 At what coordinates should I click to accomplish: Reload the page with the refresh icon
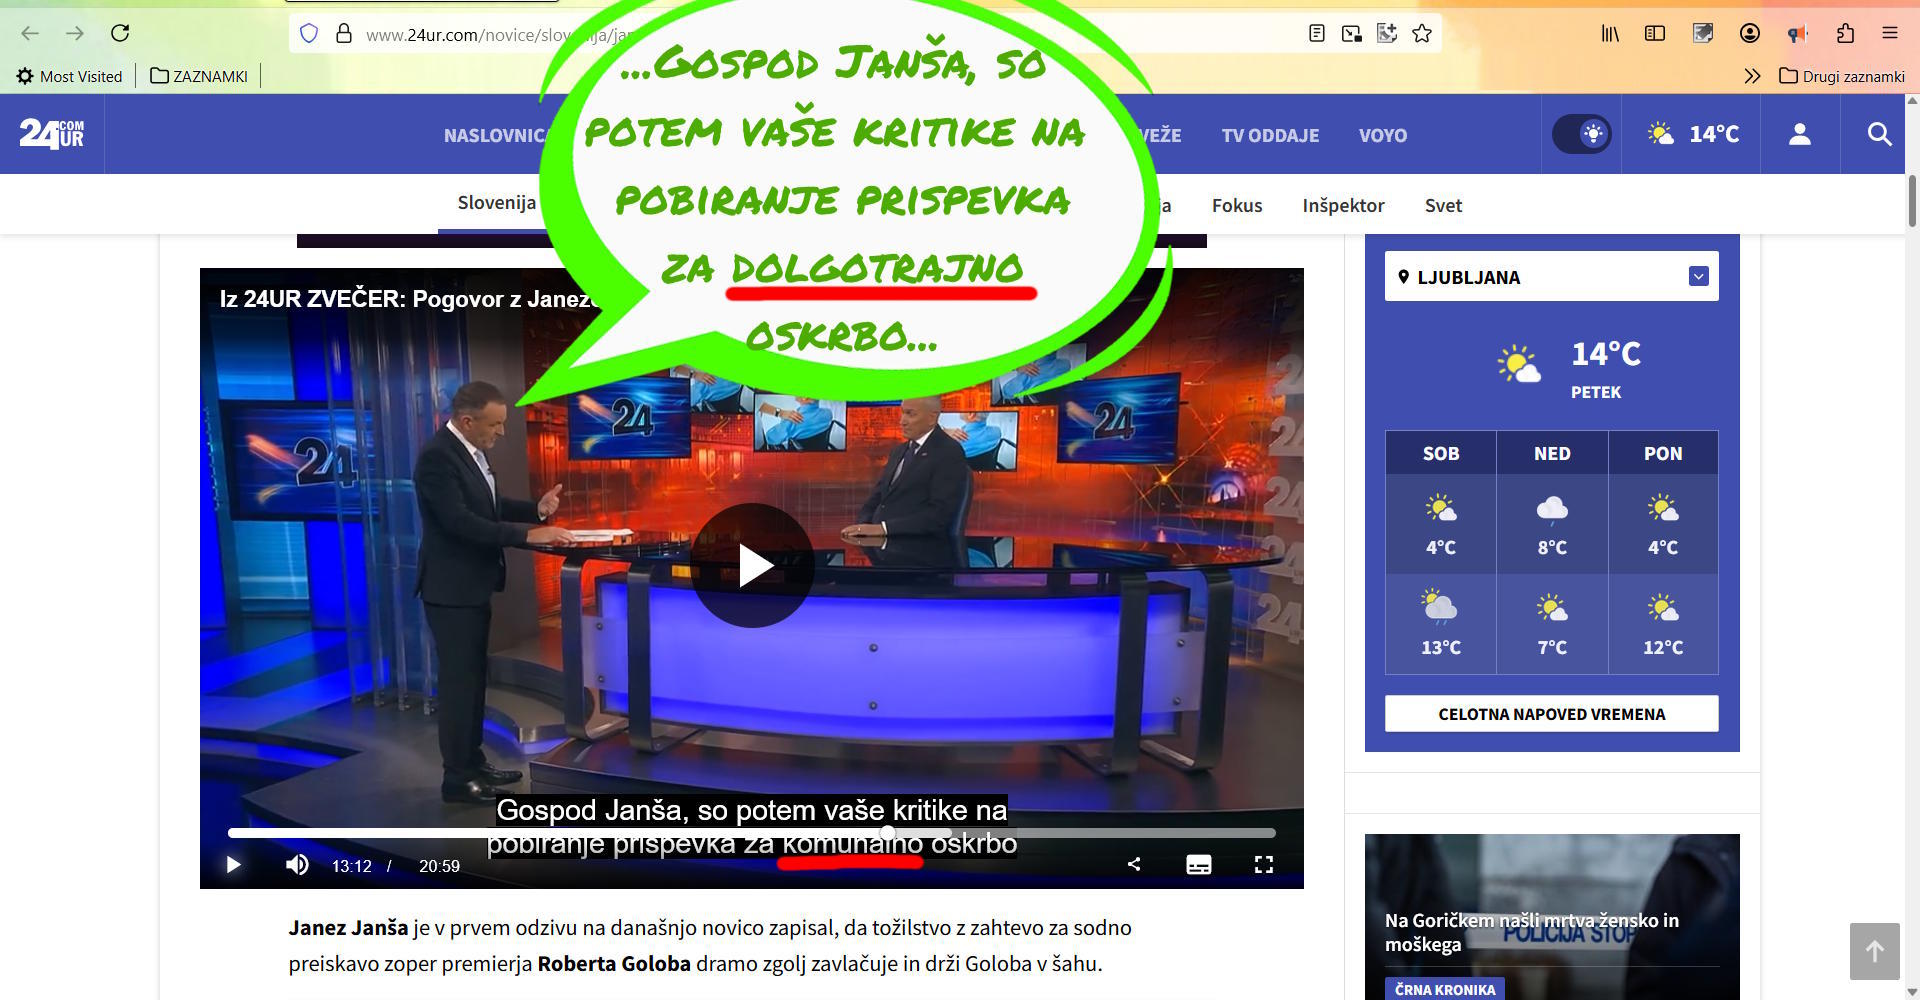tap(120, 33)
